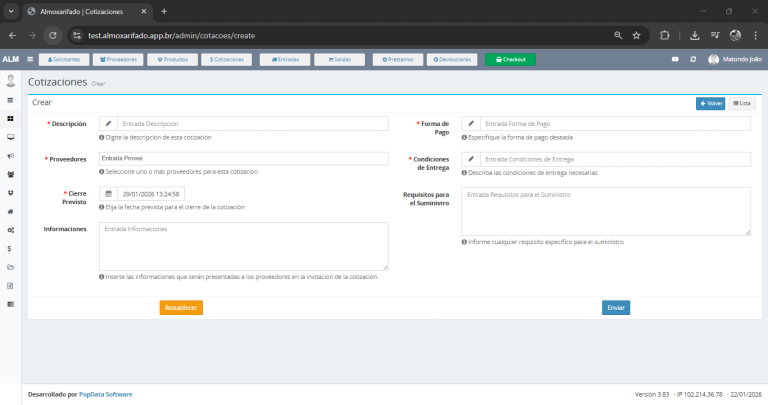
Task: Open the monitor icon in left sidebar
Action: 10,137
